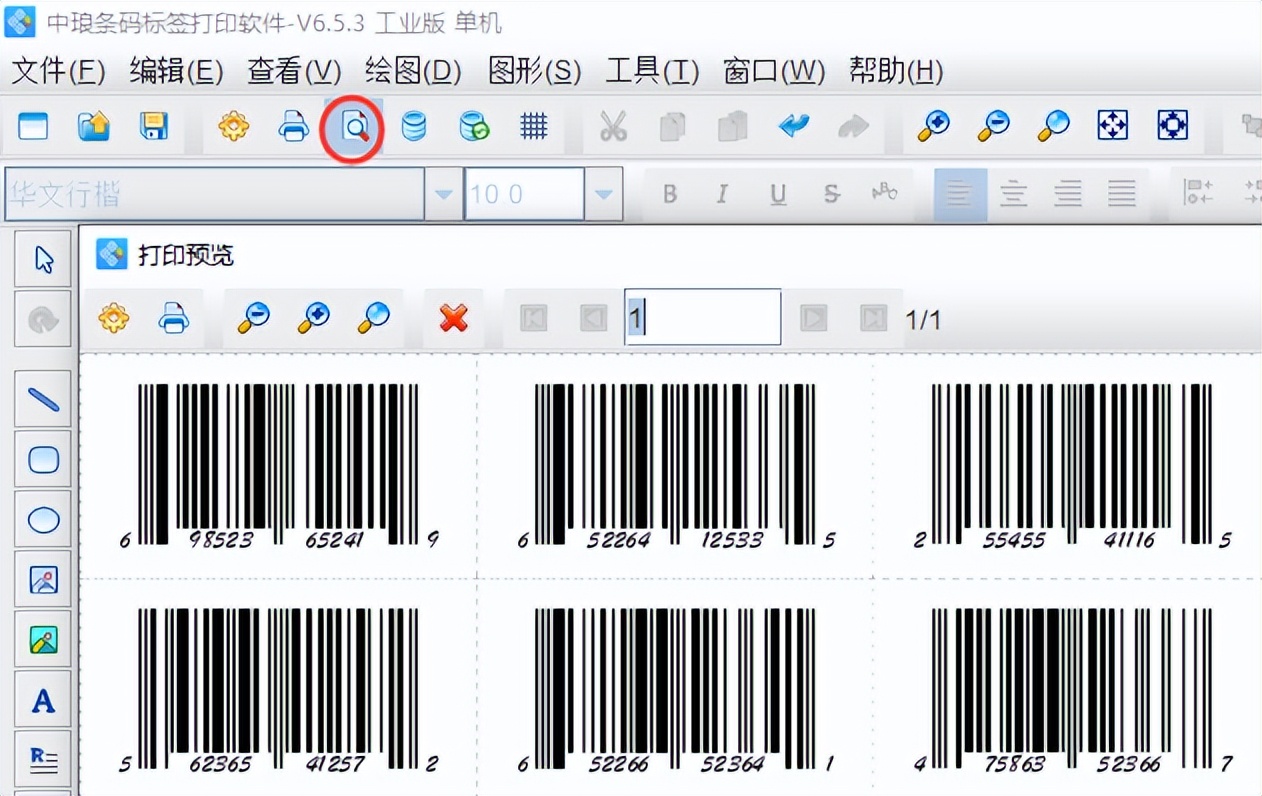Click the cut scissors icon

pyautogui.click(x=613, y=126)
